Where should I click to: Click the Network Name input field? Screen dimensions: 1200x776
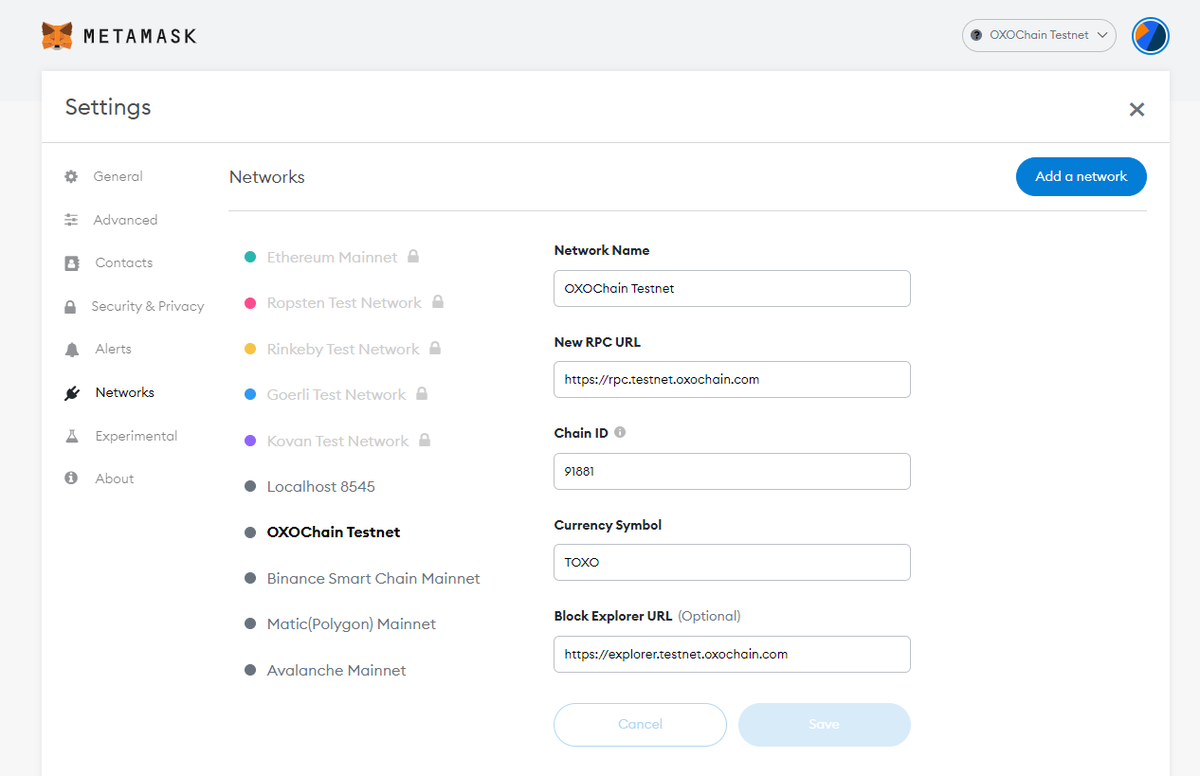pos(732,288)
